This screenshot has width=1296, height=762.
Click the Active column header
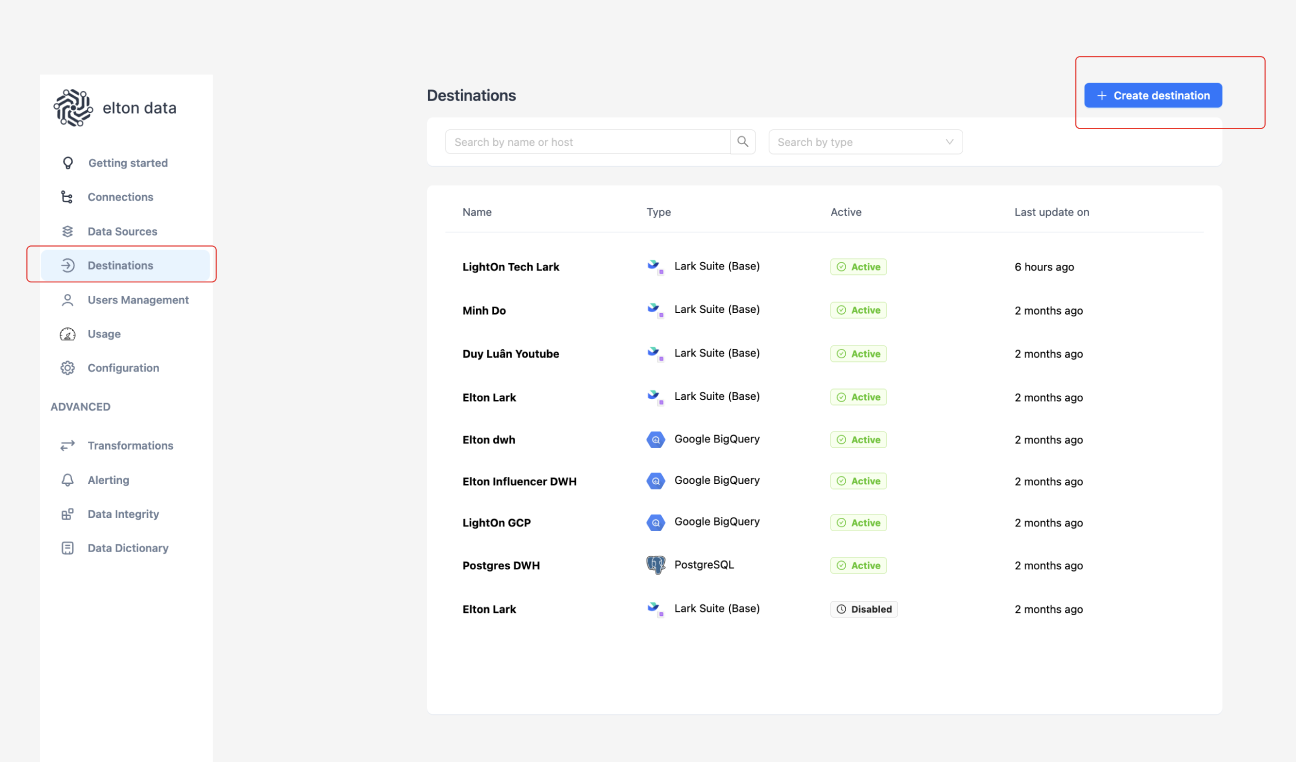(x=846, y=212)
